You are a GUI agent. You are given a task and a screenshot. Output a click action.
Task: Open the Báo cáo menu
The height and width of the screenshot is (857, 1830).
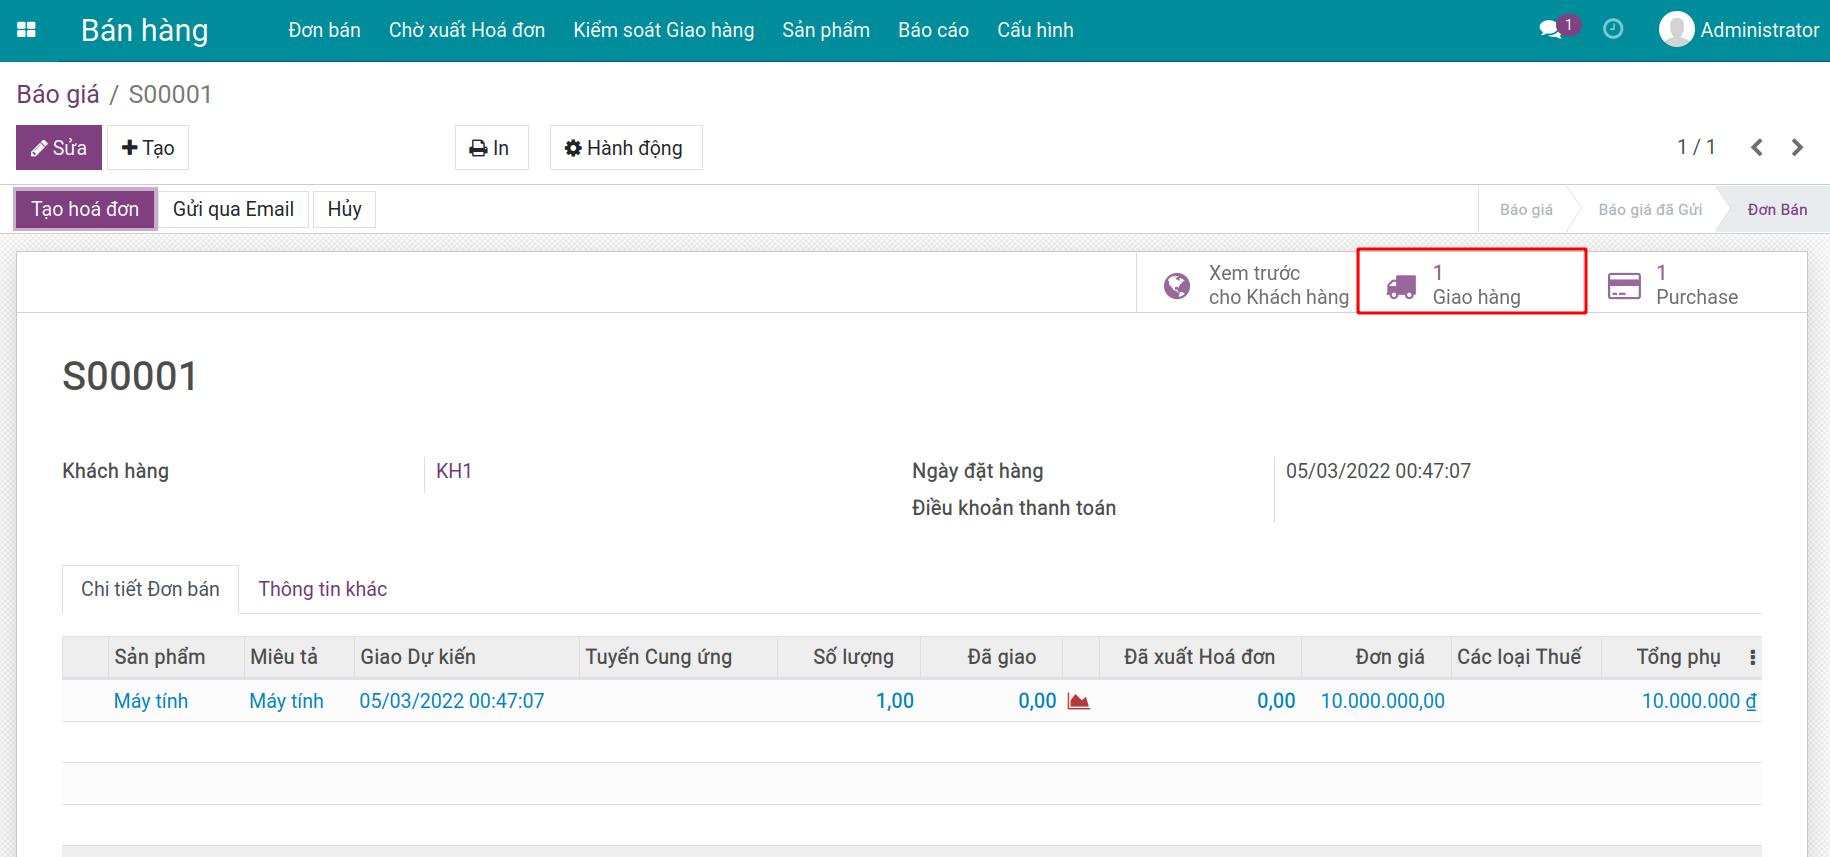click(933, 30)
